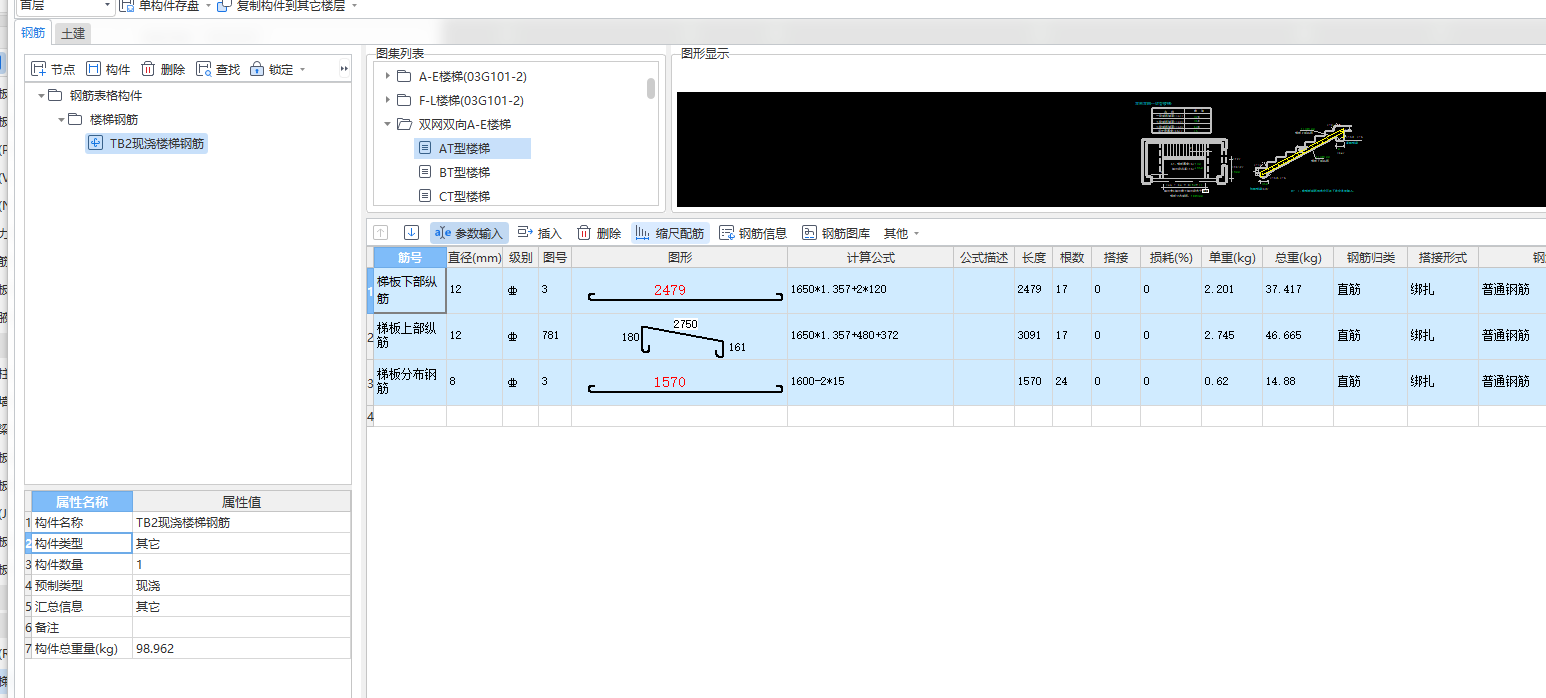The image size is (1546, 698).
Task: Click formula cell 1650*1.357+480+372
Action: coord(870,336)
